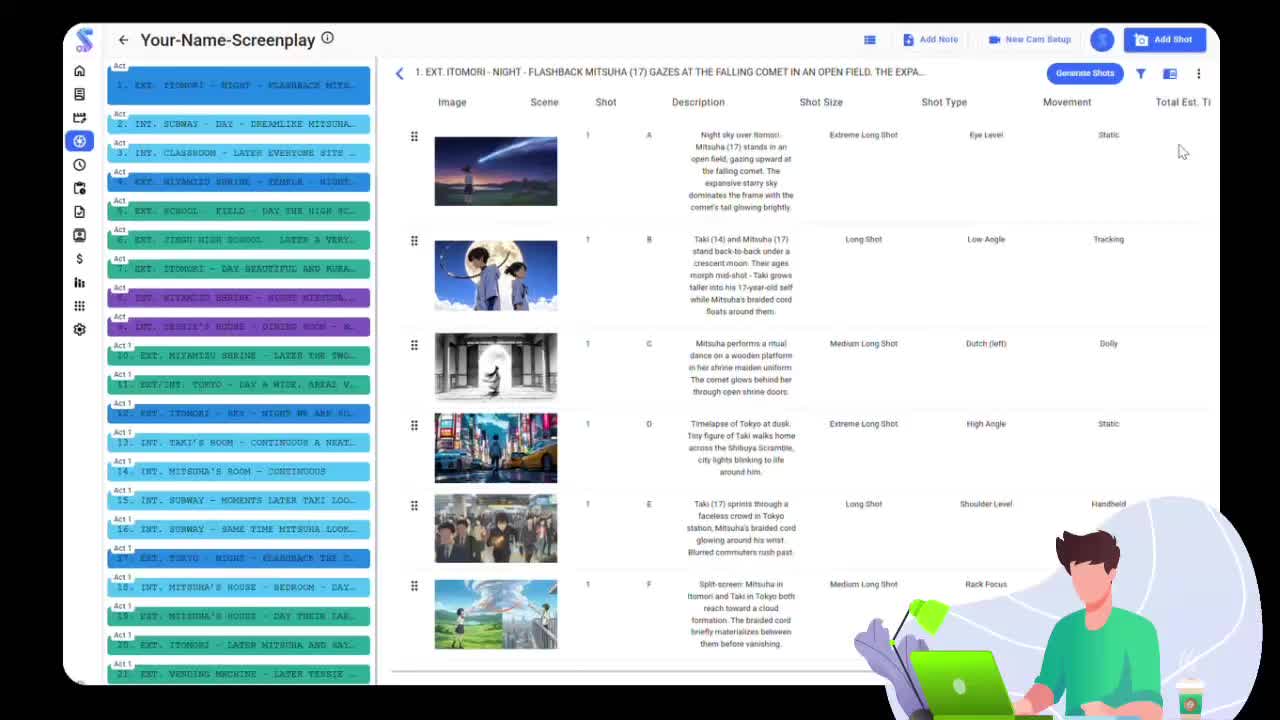Image resolution: width=1280 pixels, height=720 pixels.
Task: Grab the drag handle of shot D
Action: [414, 425]
